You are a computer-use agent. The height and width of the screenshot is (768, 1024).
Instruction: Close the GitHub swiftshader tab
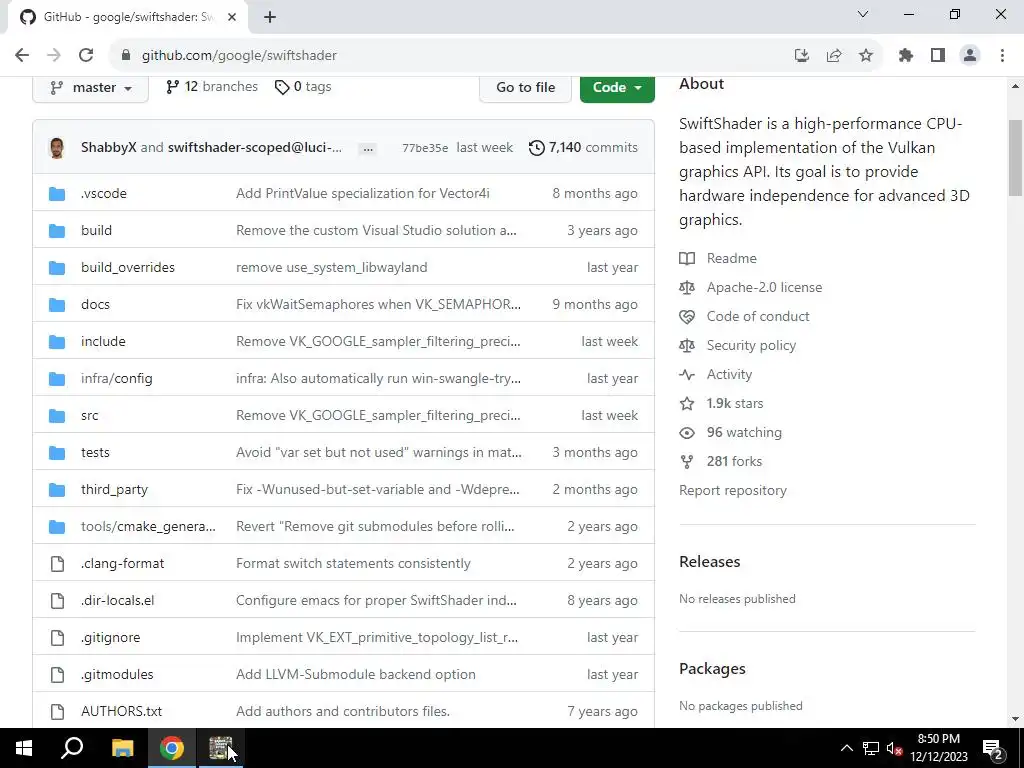click(232, 17)
